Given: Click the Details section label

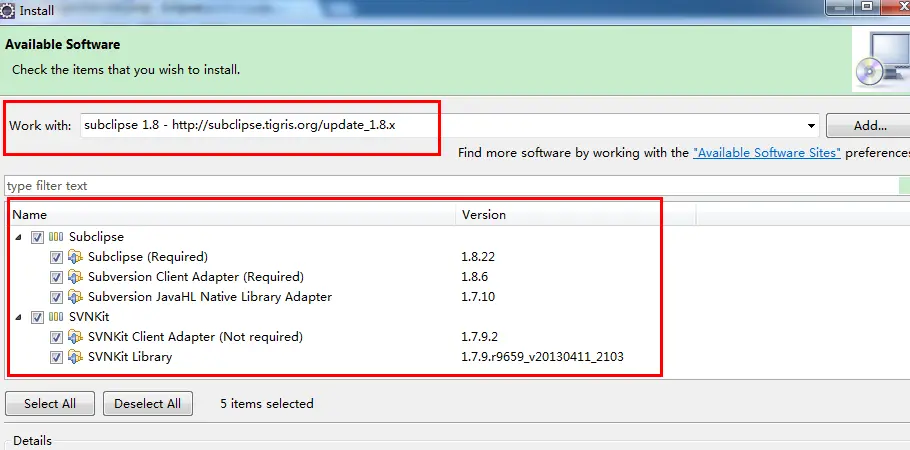Looking at the screenshot, I should coord(32,441).
